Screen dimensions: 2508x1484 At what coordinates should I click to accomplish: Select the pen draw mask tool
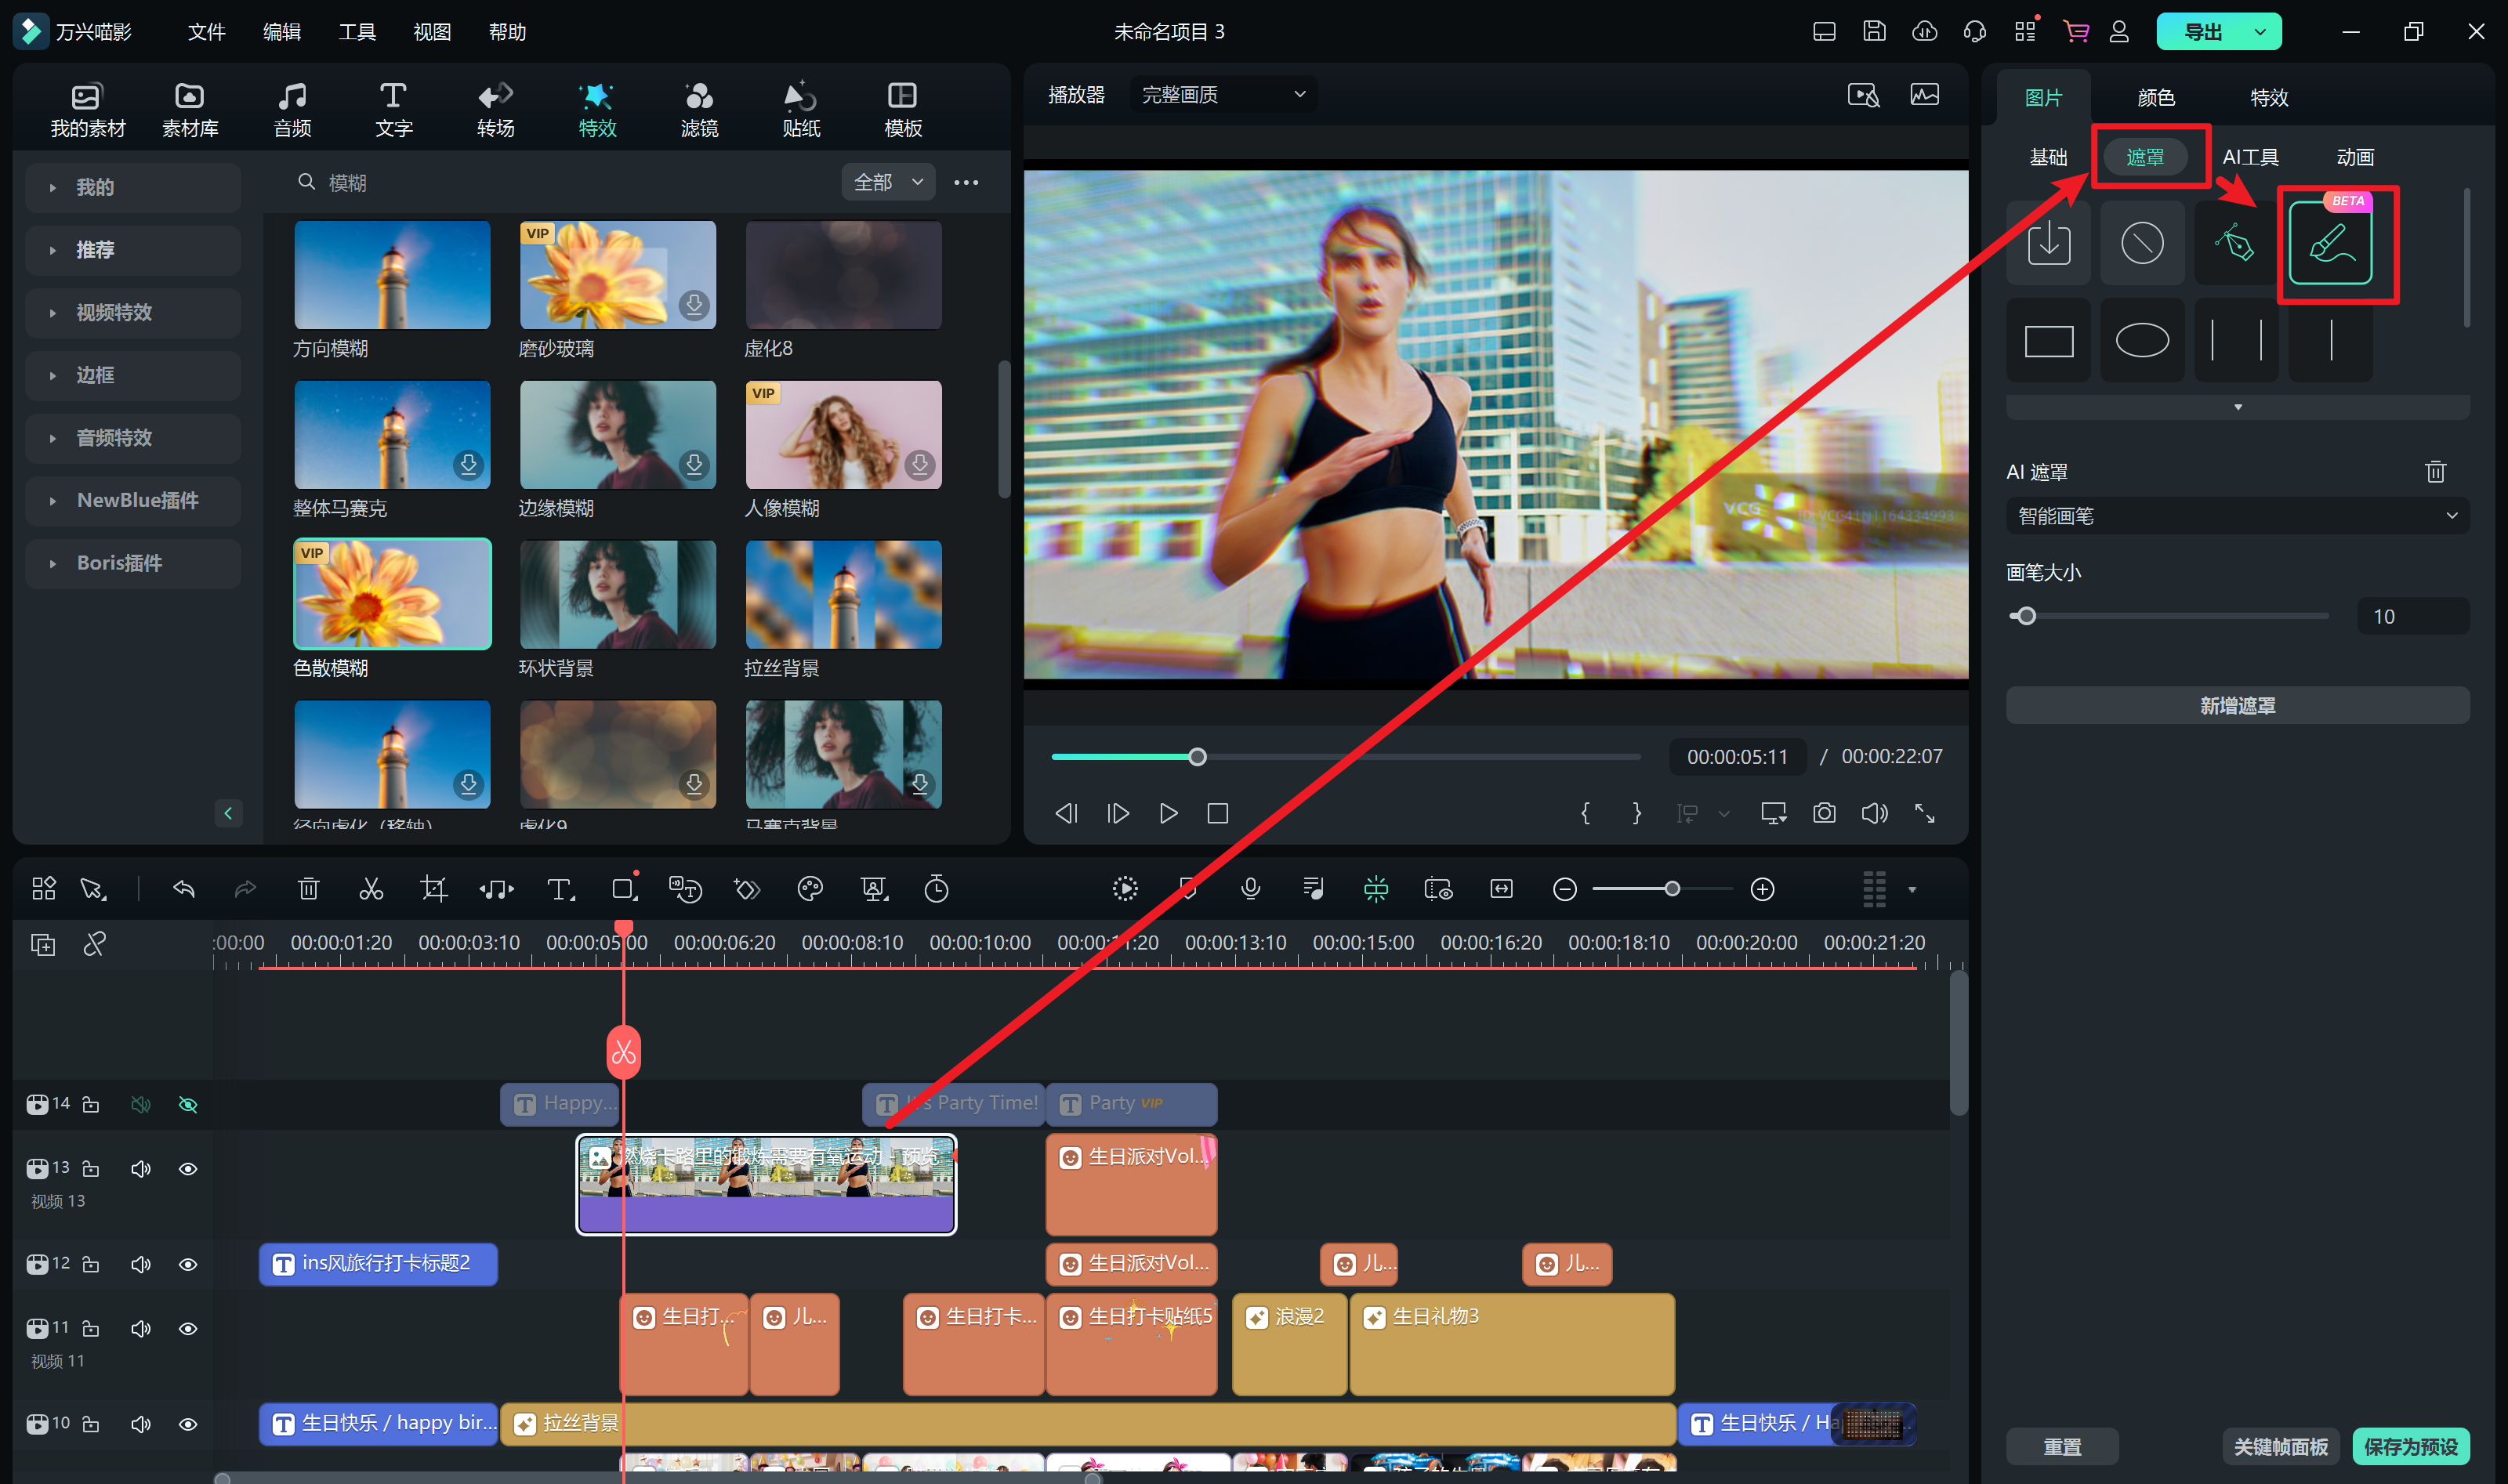click(2235, 243)
